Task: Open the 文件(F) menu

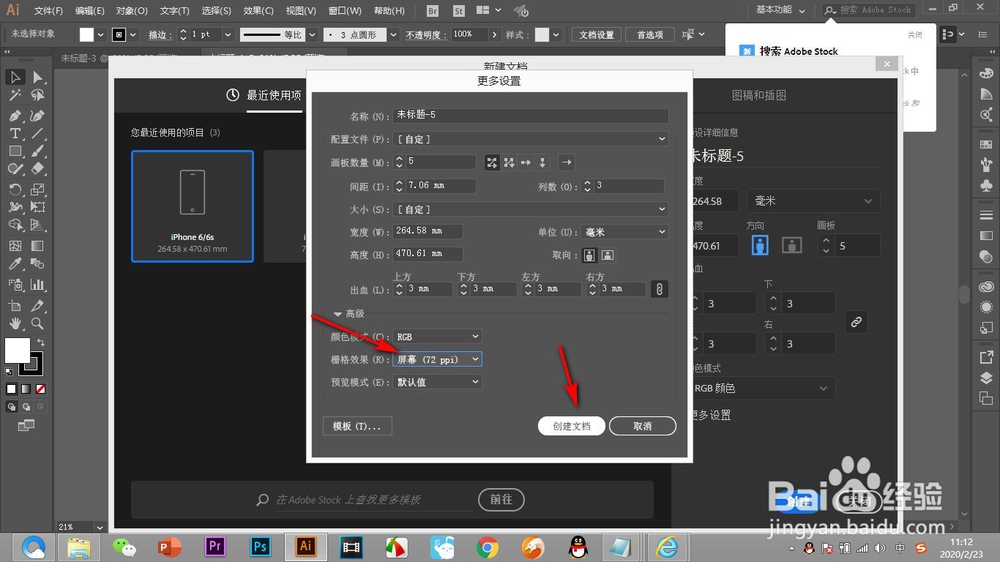Action: 48,11
